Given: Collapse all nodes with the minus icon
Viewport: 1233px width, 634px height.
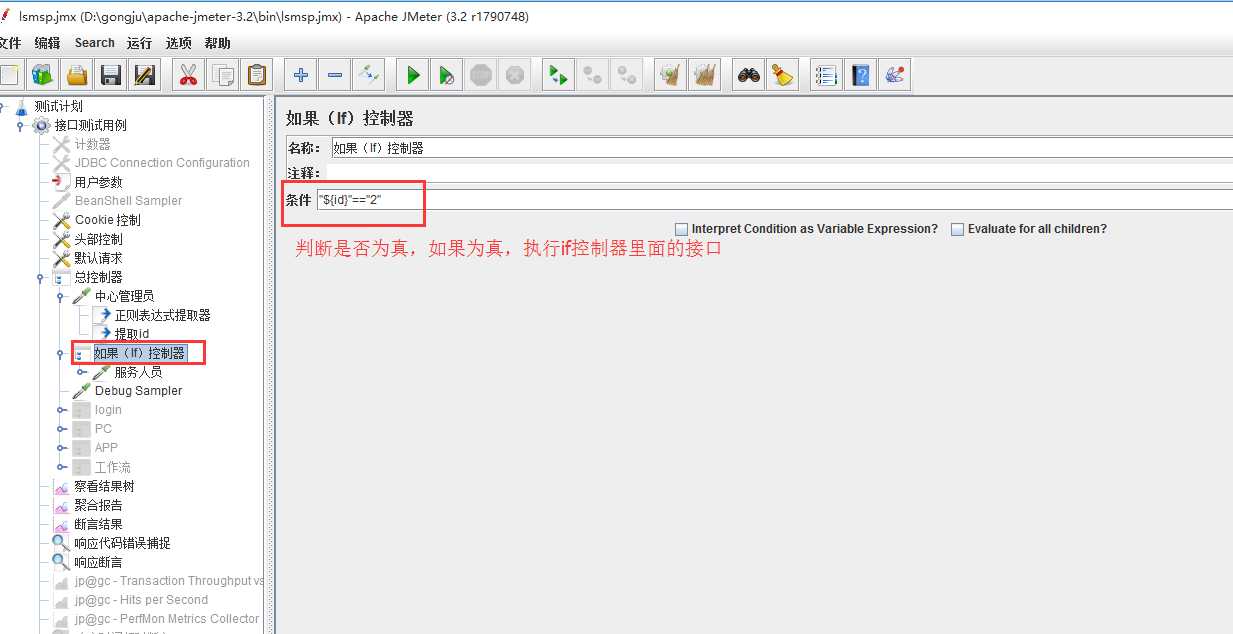Looking at the screenshot, I should (x=334, y=75).
